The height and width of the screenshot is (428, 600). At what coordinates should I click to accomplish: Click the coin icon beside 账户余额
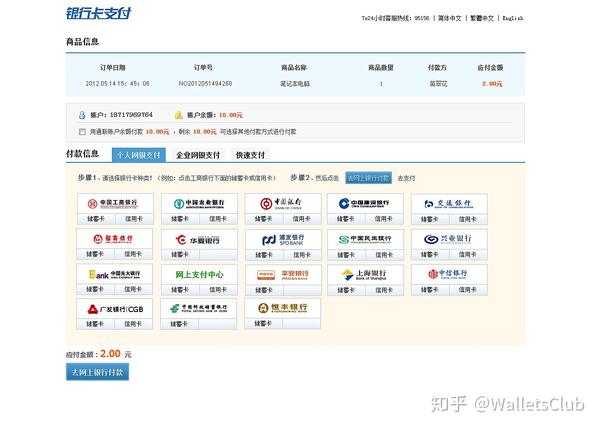[x=179, y=115]
